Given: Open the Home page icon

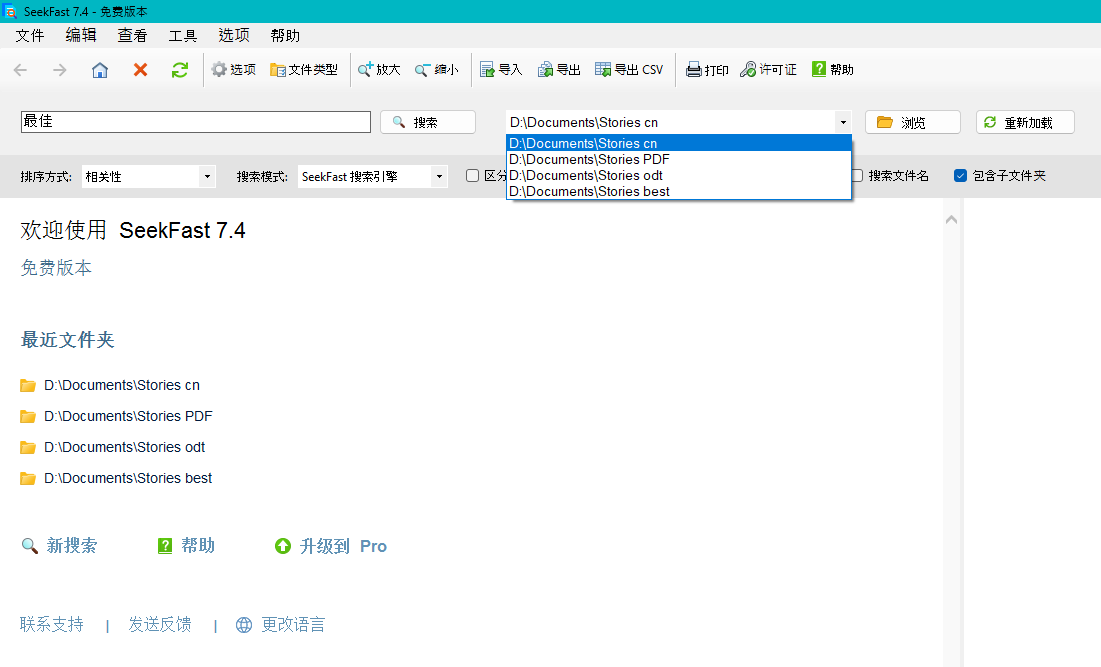Looking at the screenshot, I should [100, 70].
